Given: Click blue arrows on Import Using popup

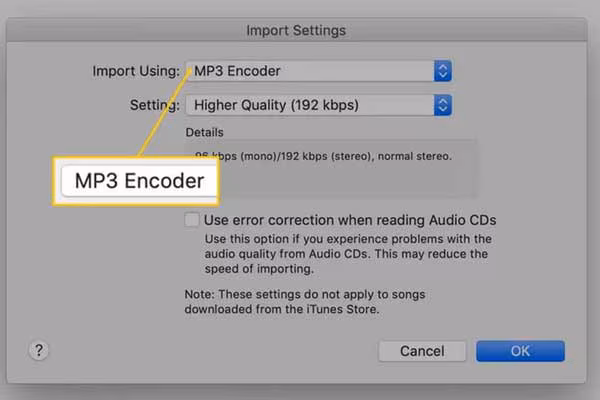Looking at the screenshot, I should pos(443,71).
